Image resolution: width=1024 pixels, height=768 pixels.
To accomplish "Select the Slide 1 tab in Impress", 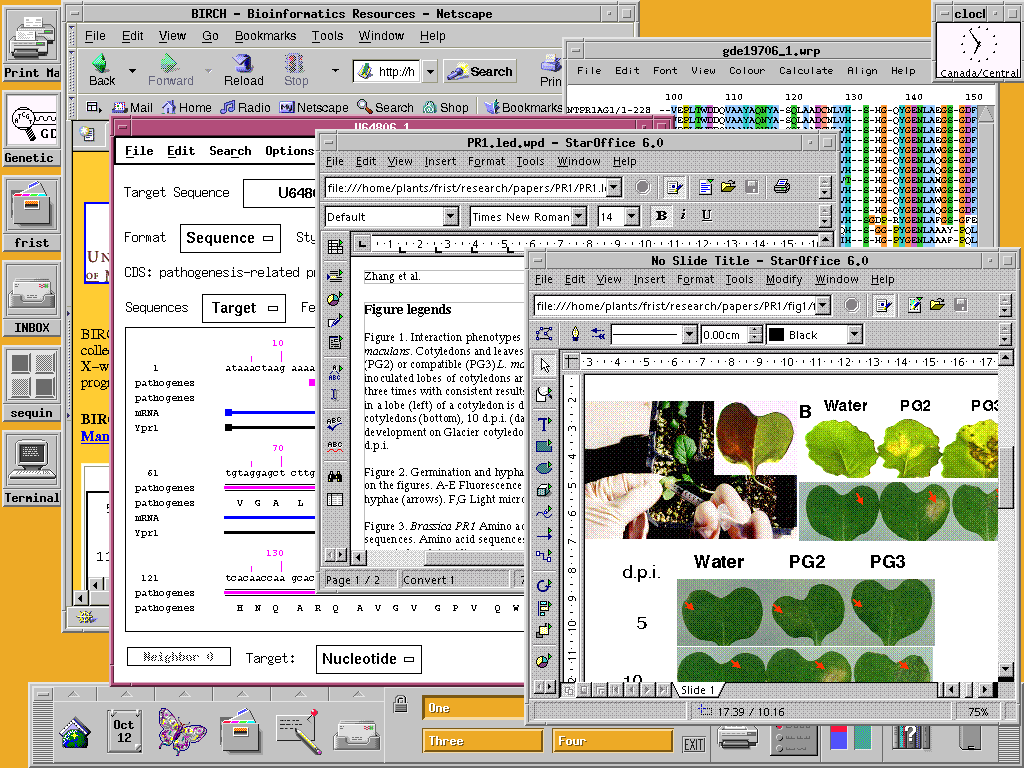I will point(697,690).
